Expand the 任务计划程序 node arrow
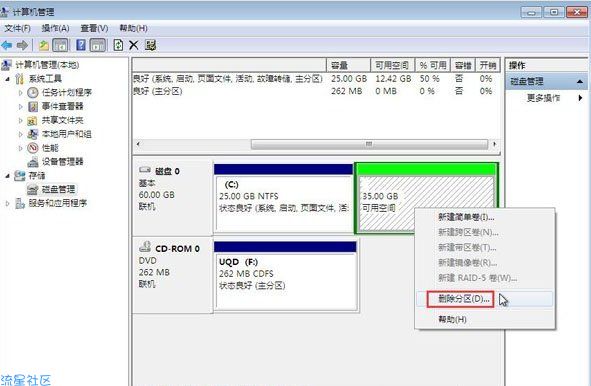The width and height of the screenshot is (591, 386). click(20, 93)
